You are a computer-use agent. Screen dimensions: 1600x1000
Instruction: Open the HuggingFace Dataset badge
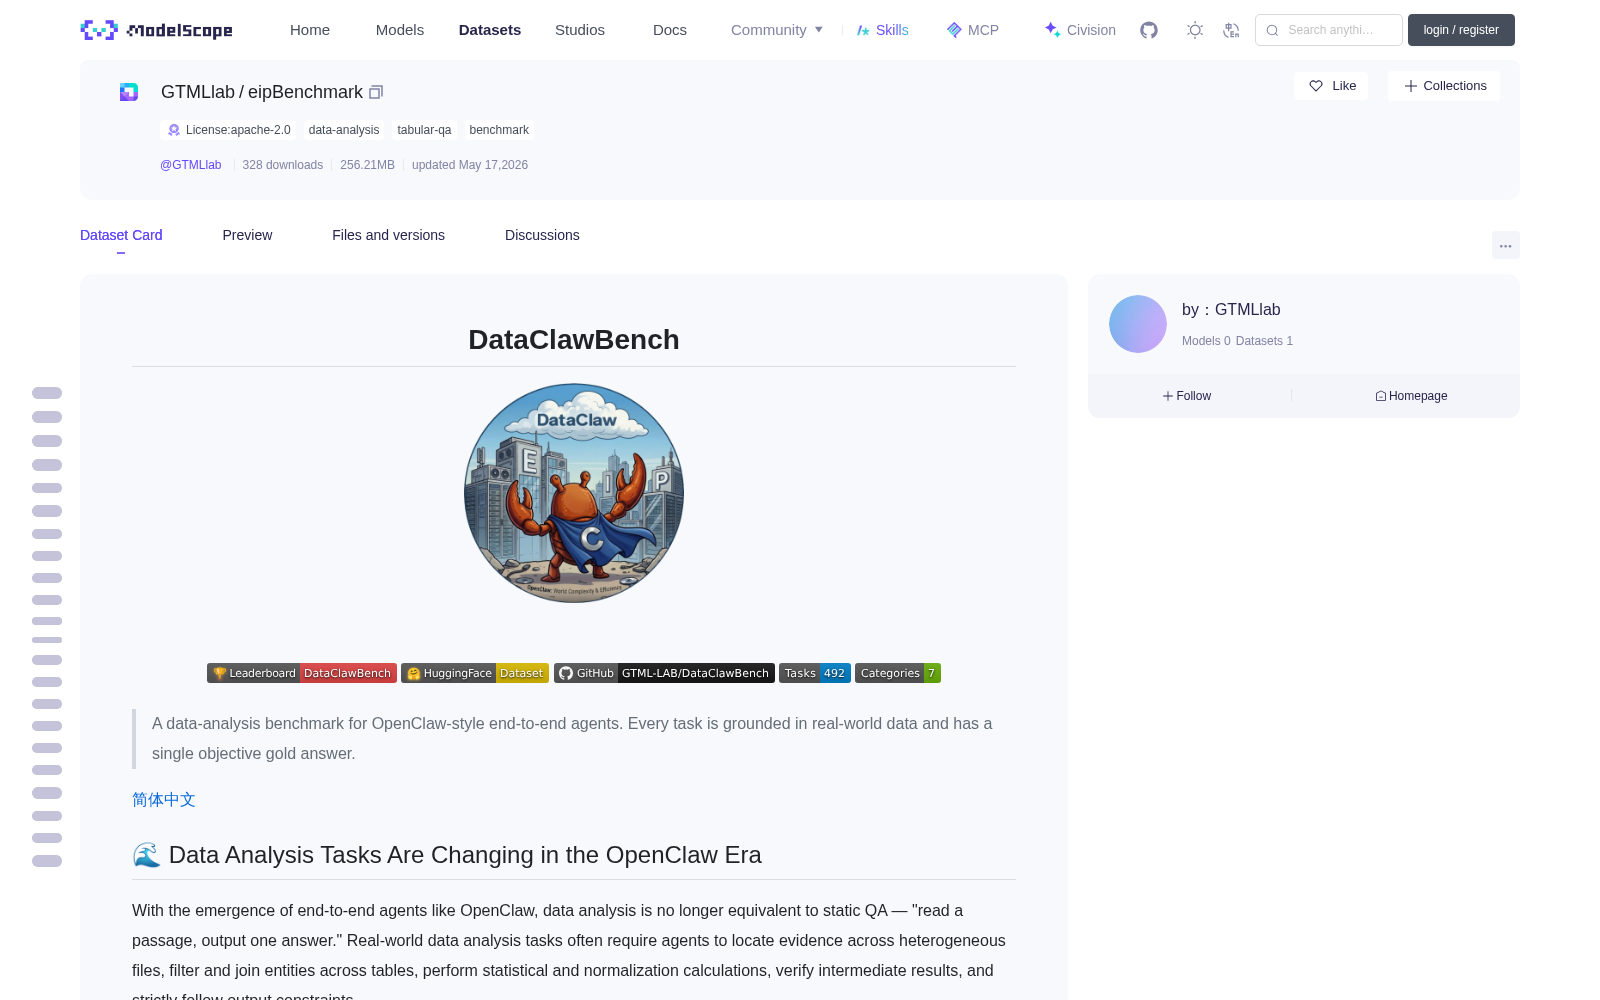(475, 673)
